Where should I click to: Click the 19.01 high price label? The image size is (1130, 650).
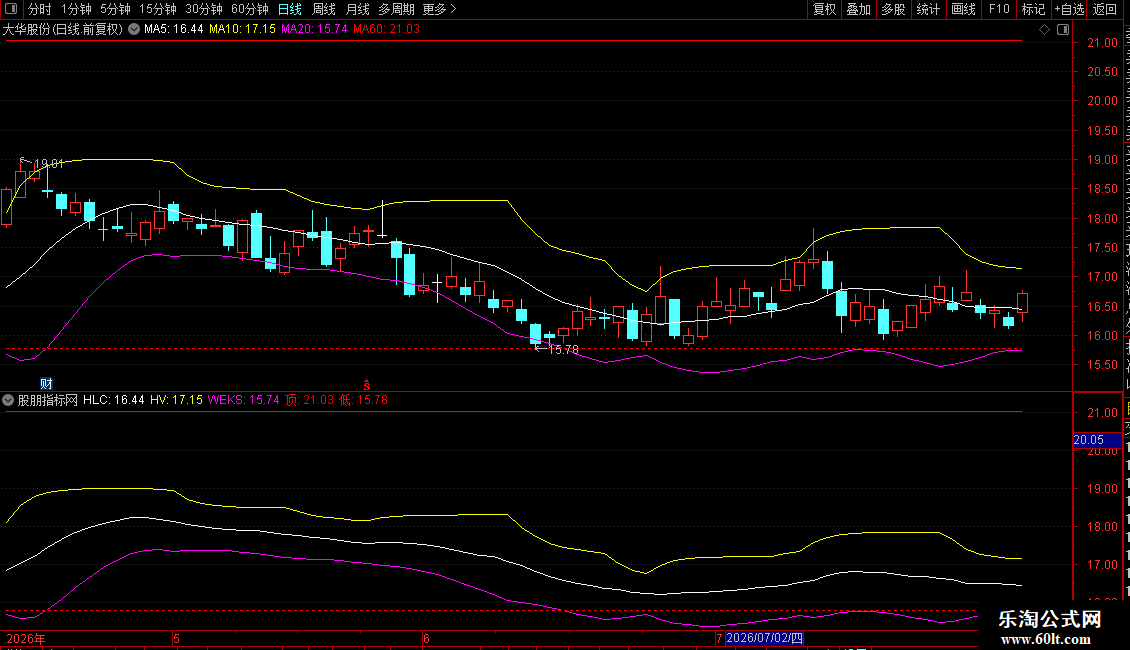click(x=49, y=164)
